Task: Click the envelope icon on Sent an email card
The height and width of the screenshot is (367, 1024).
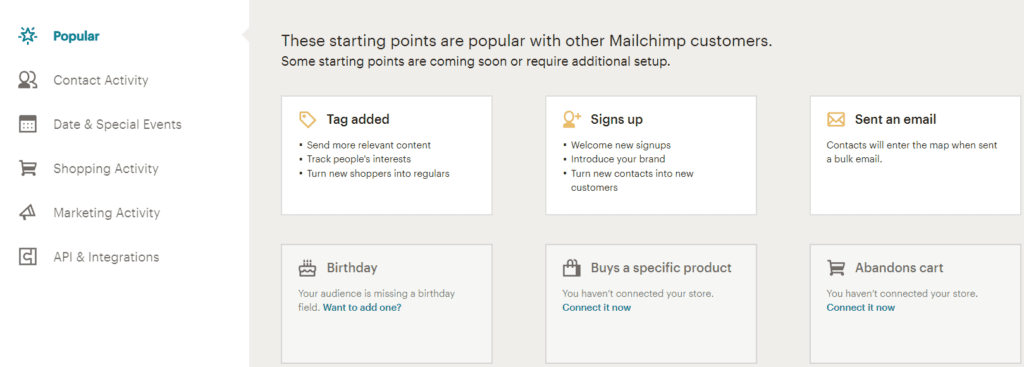Action: coord(836,120)
